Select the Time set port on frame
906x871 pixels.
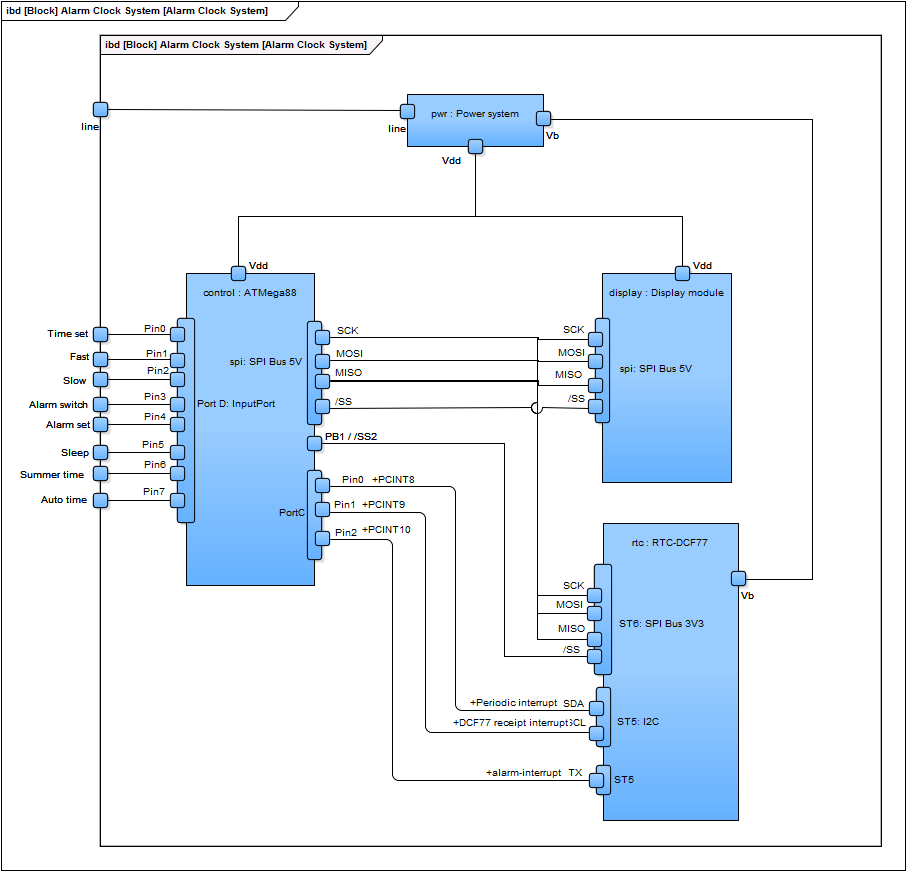(100, 334)
